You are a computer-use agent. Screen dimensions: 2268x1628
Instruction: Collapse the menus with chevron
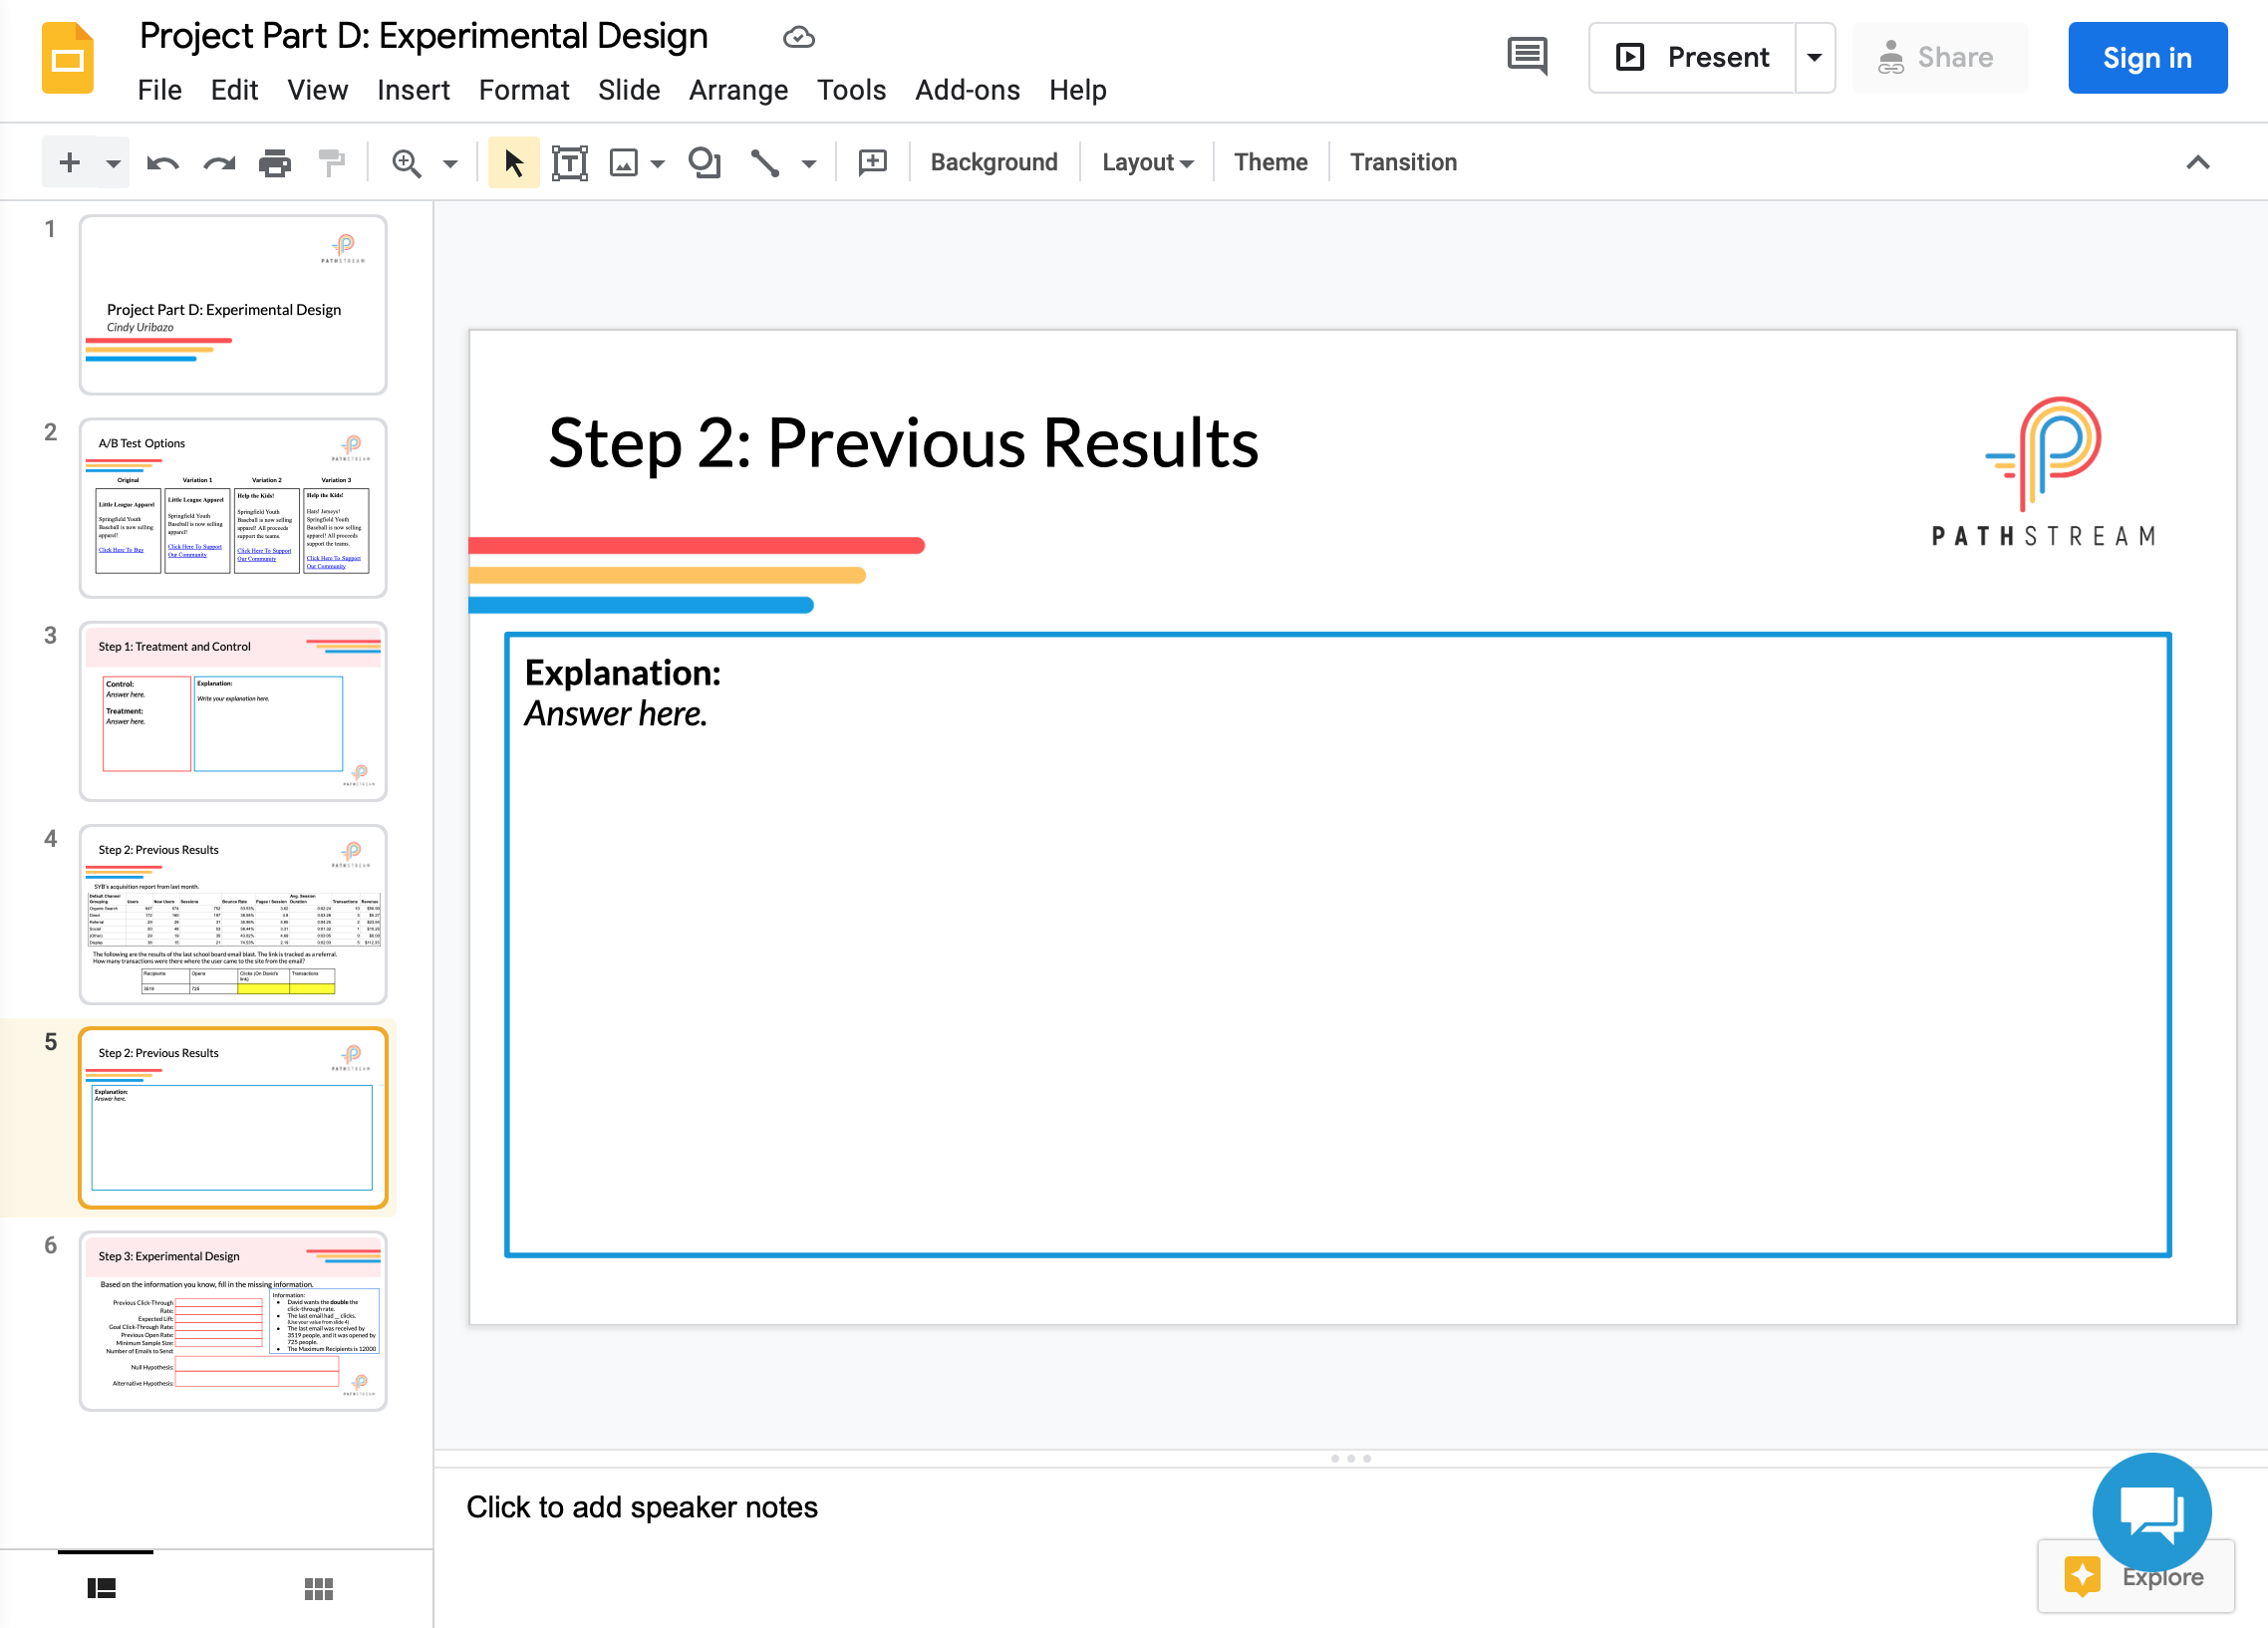click(2198, 162)
